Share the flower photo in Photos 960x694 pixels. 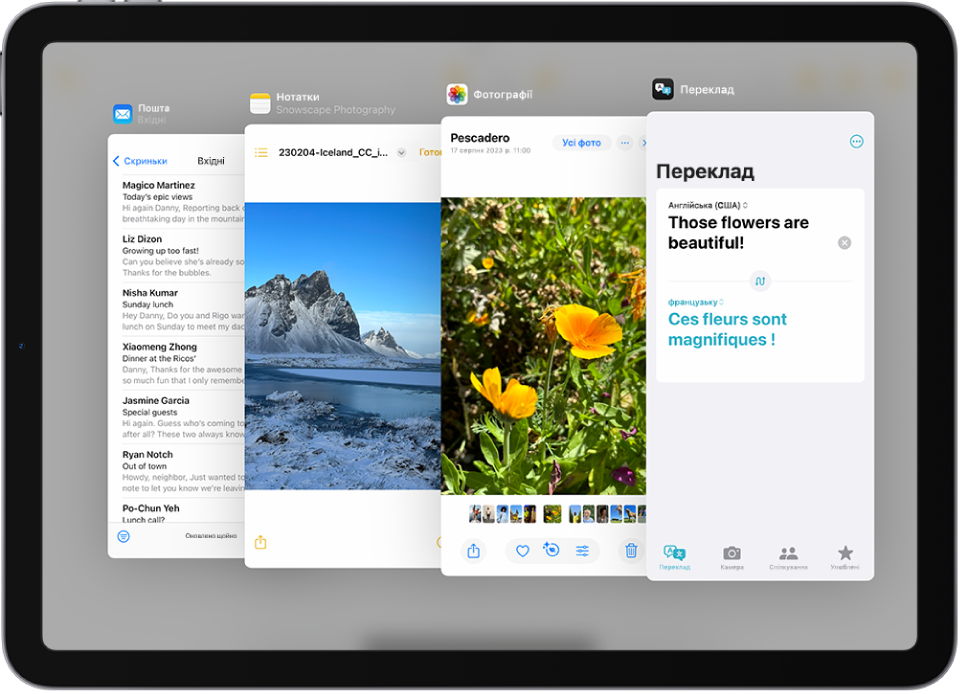(x=473, y=551)
